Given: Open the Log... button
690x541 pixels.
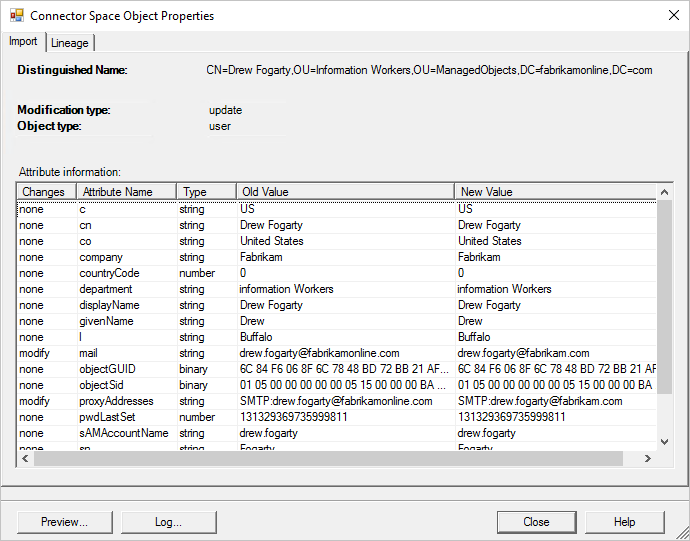Looking at the screenshot, I should tap(168, 522).
